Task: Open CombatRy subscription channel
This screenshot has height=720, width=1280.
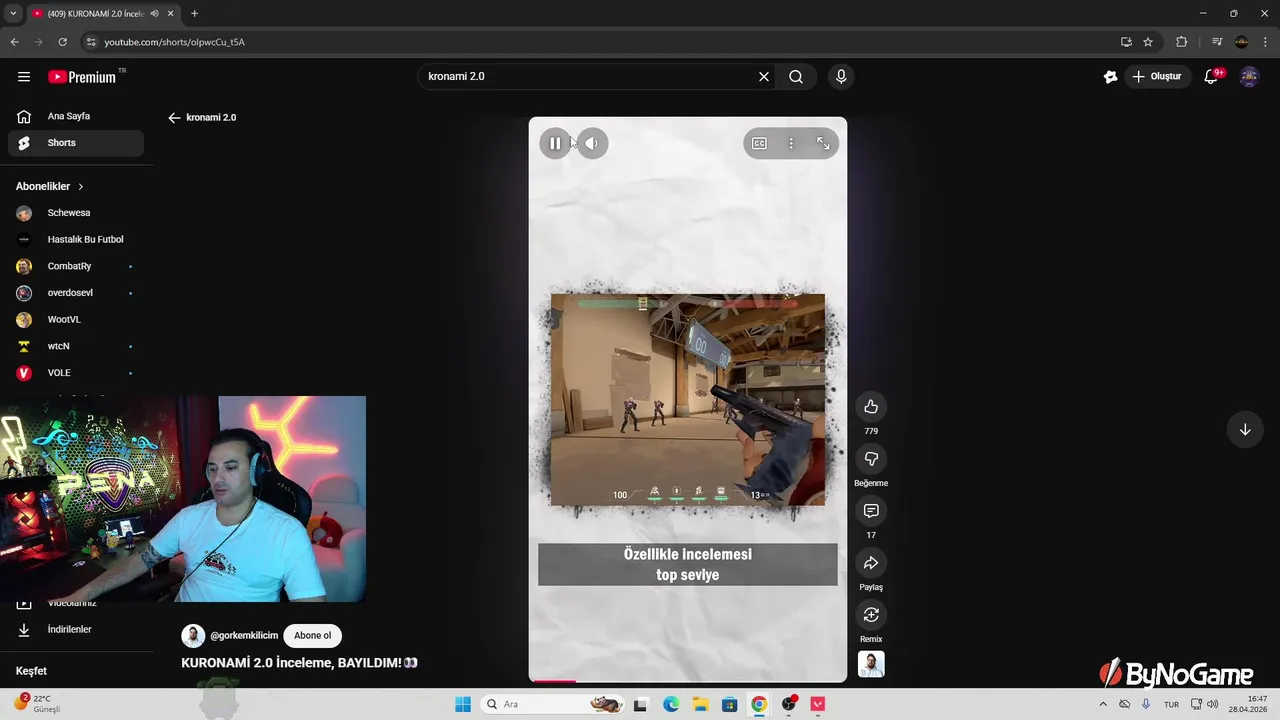Action: (x=76, y=266)
